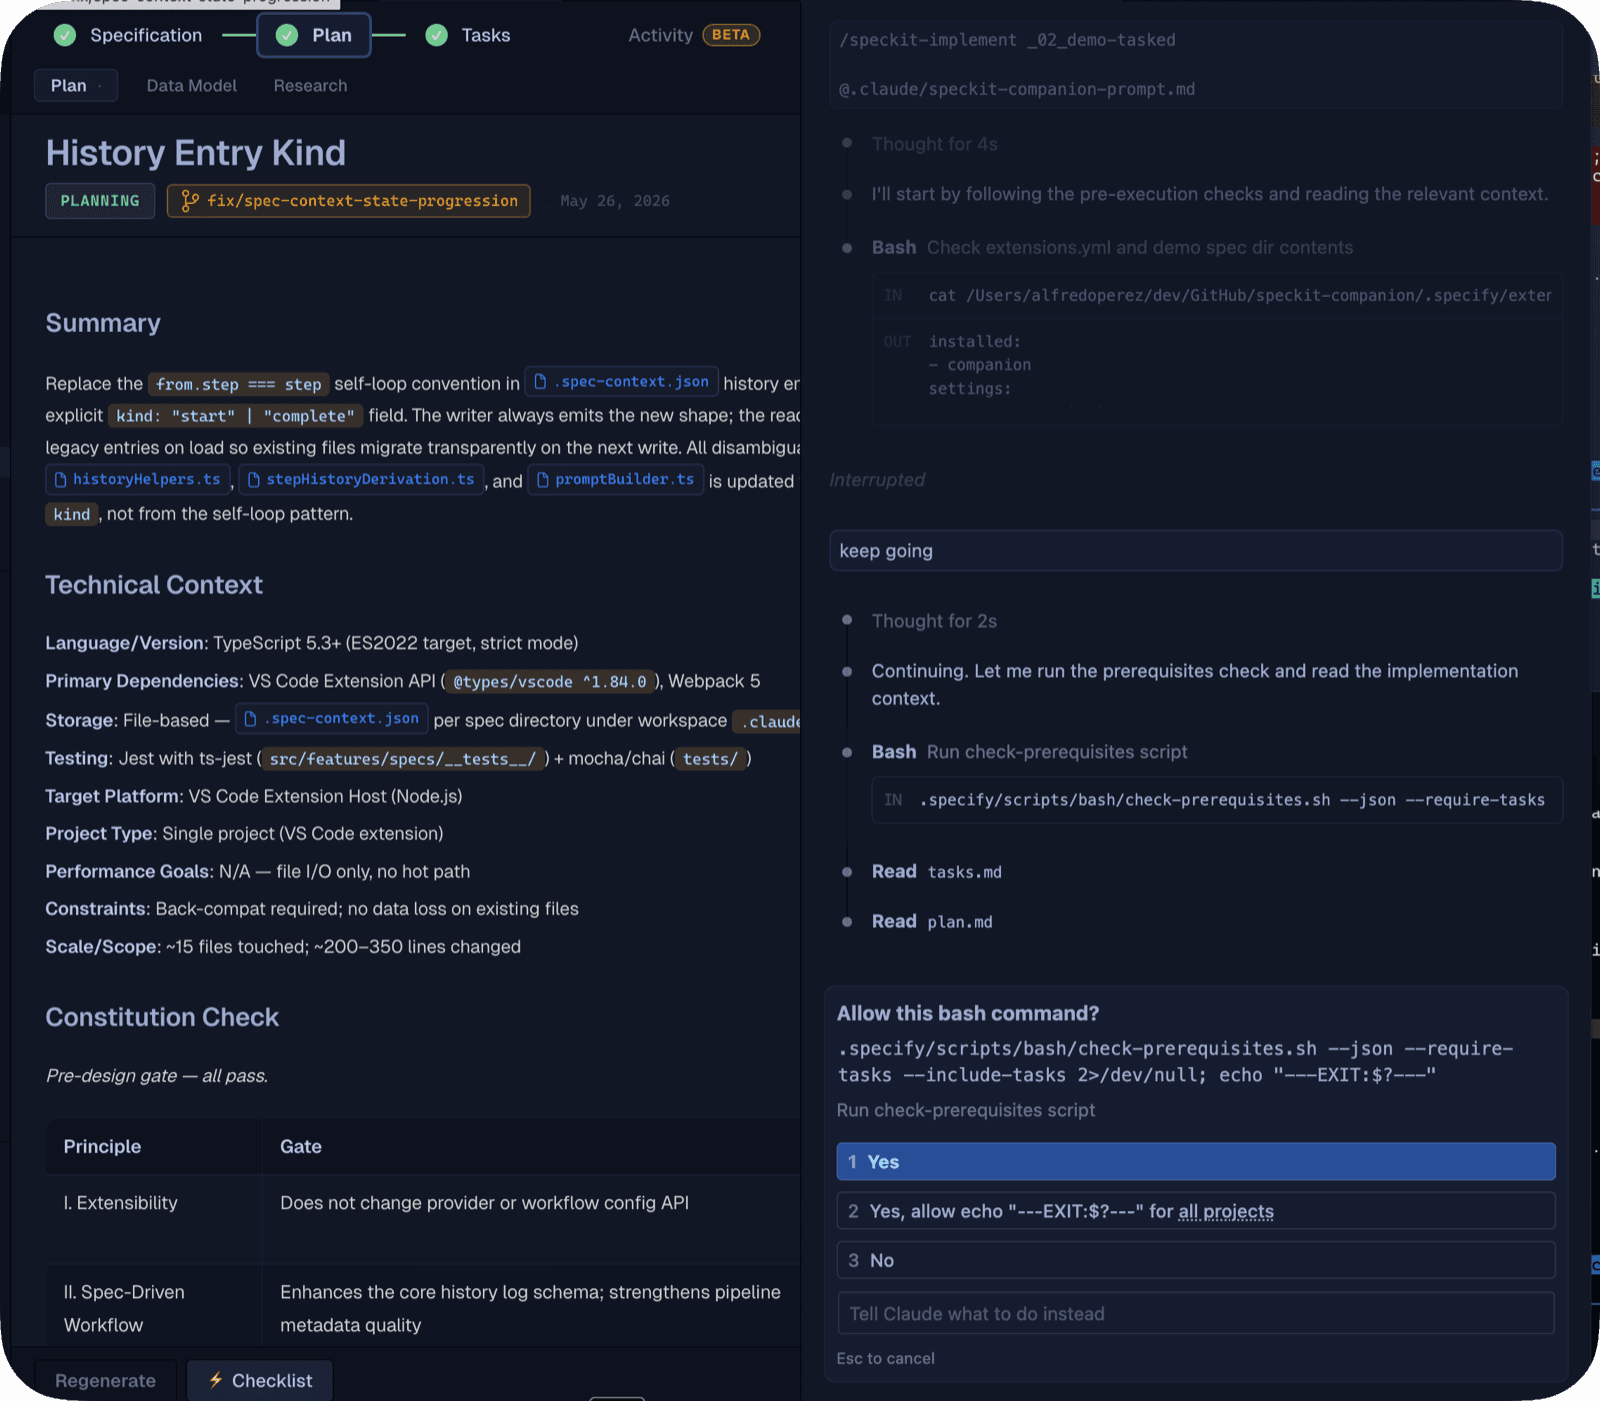The height and width of the screenshot is (1401, 1600).
Task: Go to the Tasks step
Action: (x=468, y=35)
